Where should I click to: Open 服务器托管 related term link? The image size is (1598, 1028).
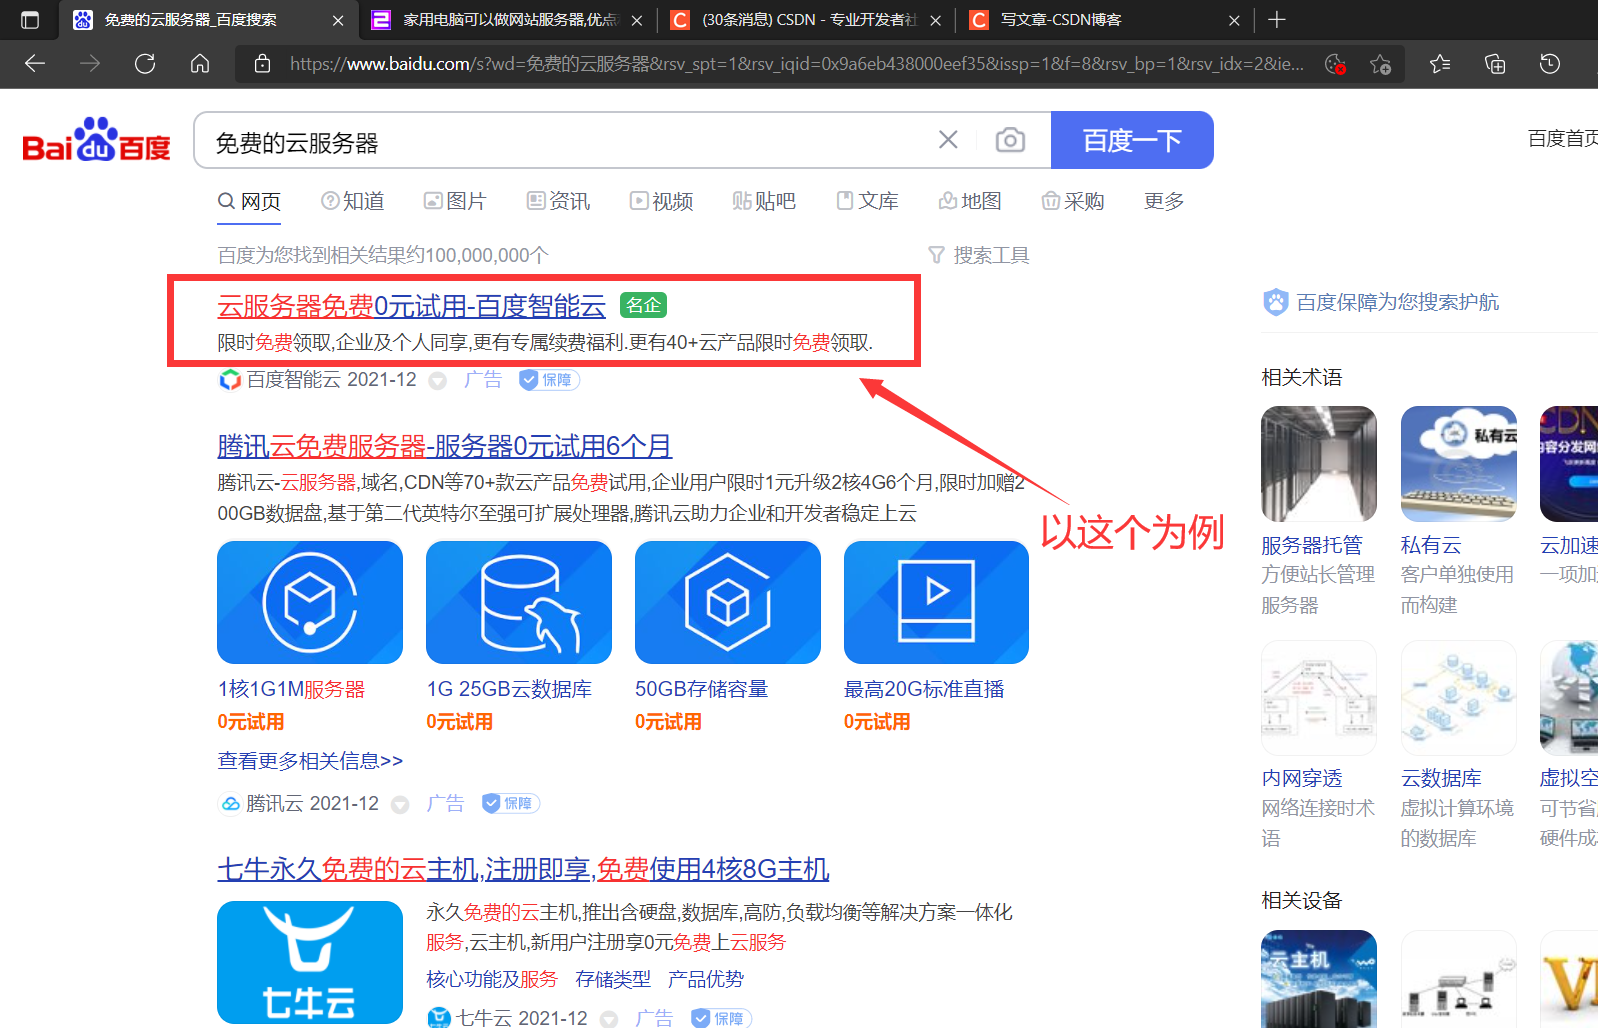click(x=1311, y=545)
